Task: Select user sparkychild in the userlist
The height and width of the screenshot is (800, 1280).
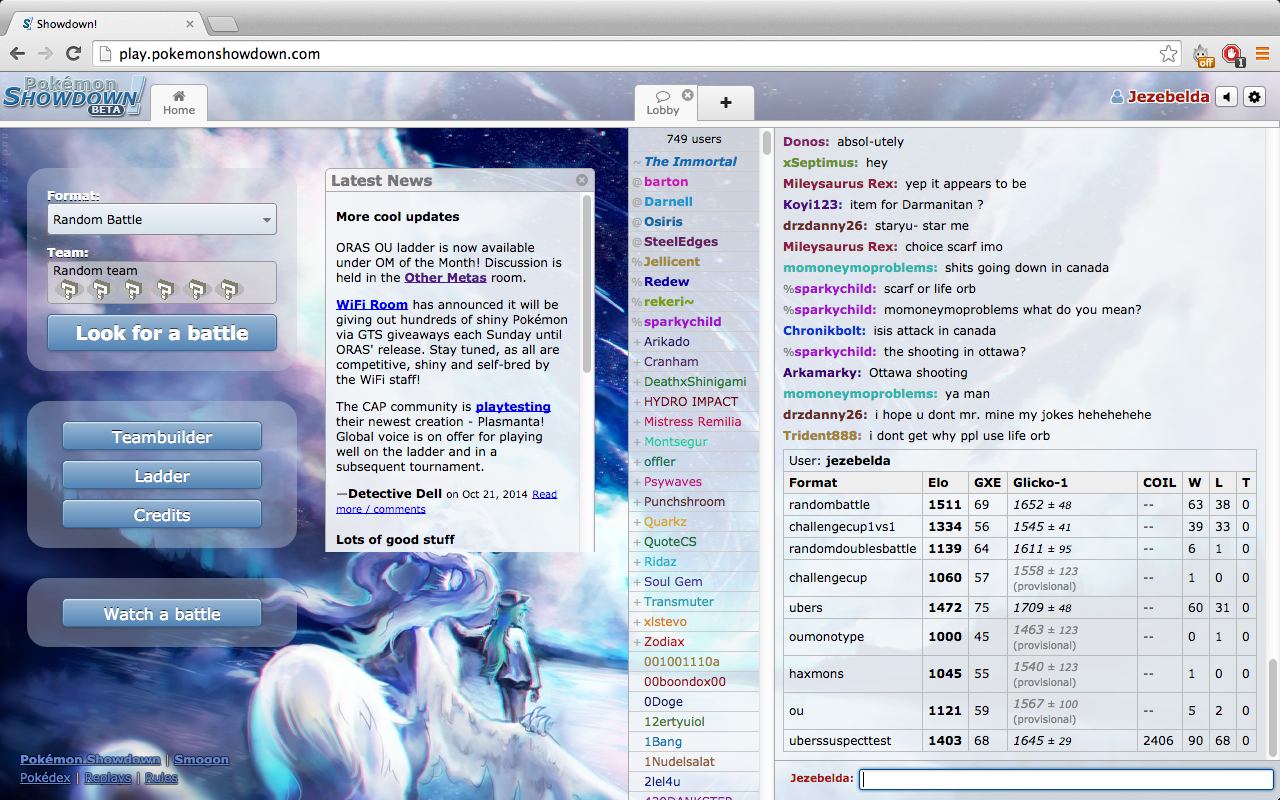Action: [x=694, y=321]
